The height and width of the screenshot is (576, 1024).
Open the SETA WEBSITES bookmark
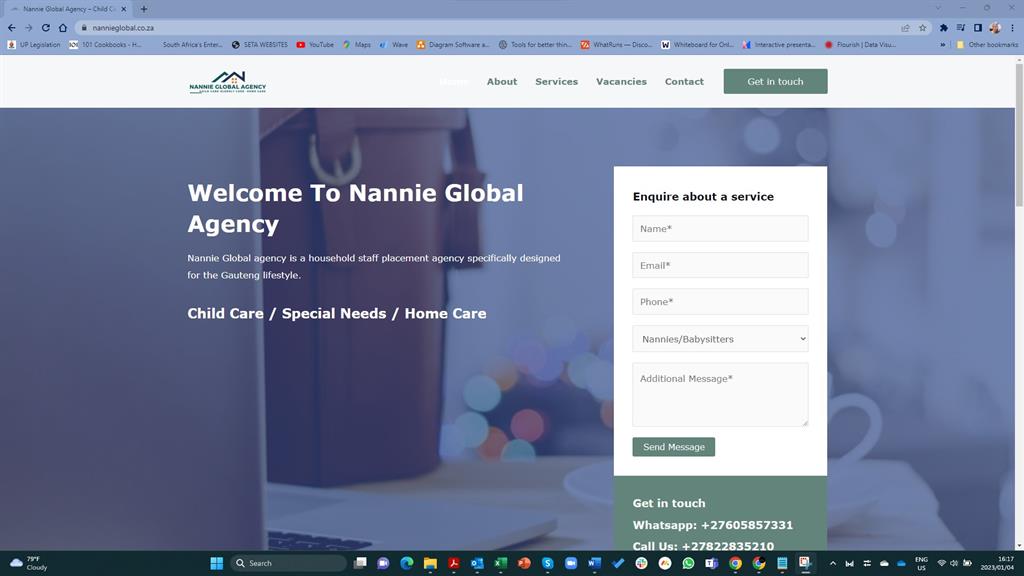point(260,44)
